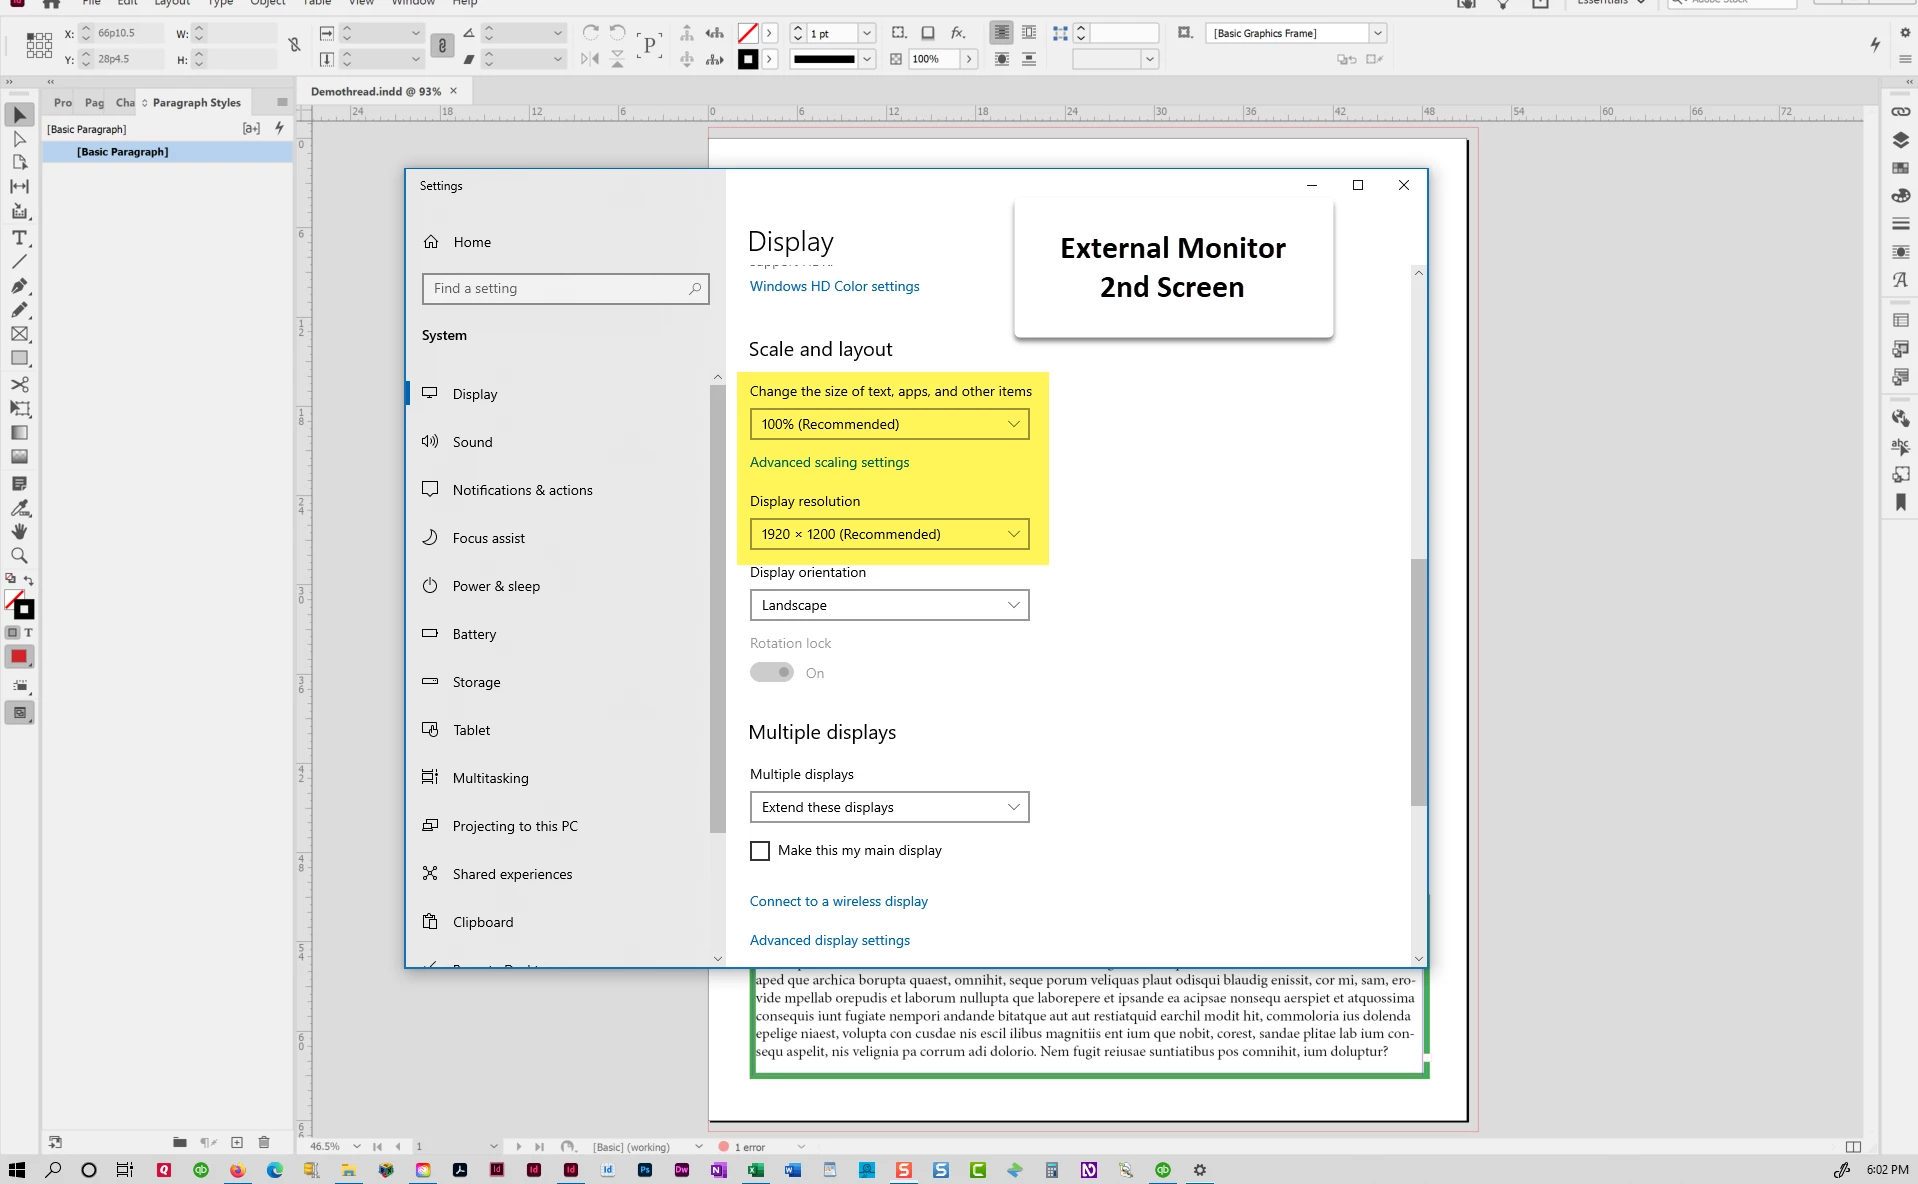Click the Windows Start button
The height and width of the screenshot is (1184, 1918).
click(16, 1170)
